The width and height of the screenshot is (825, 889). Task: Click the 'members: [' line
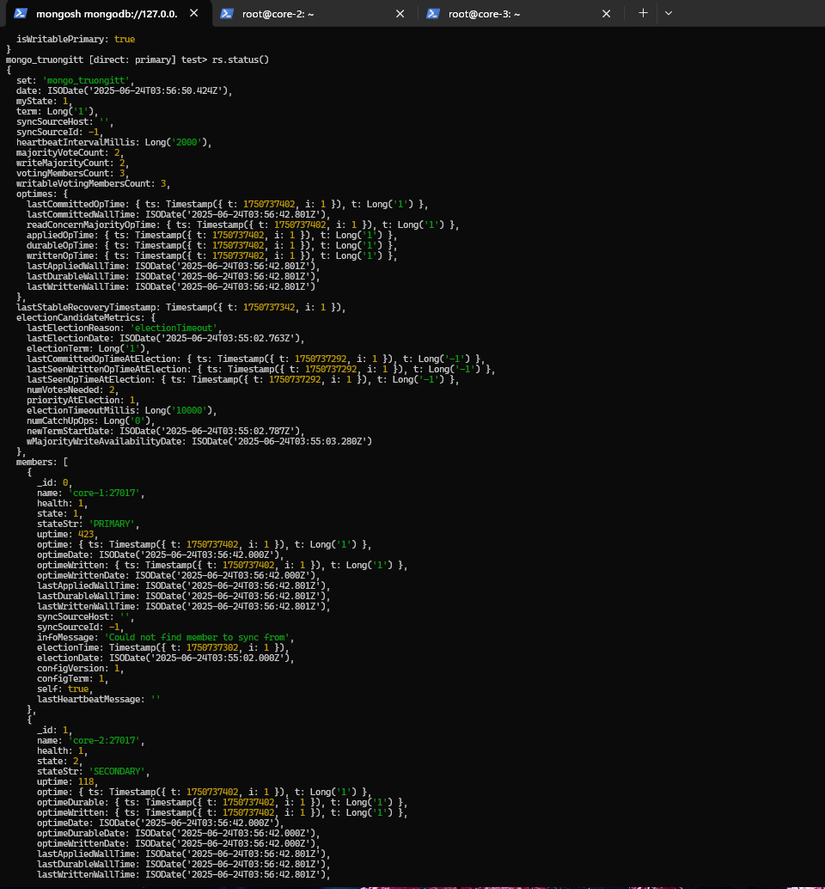point(42,462)
